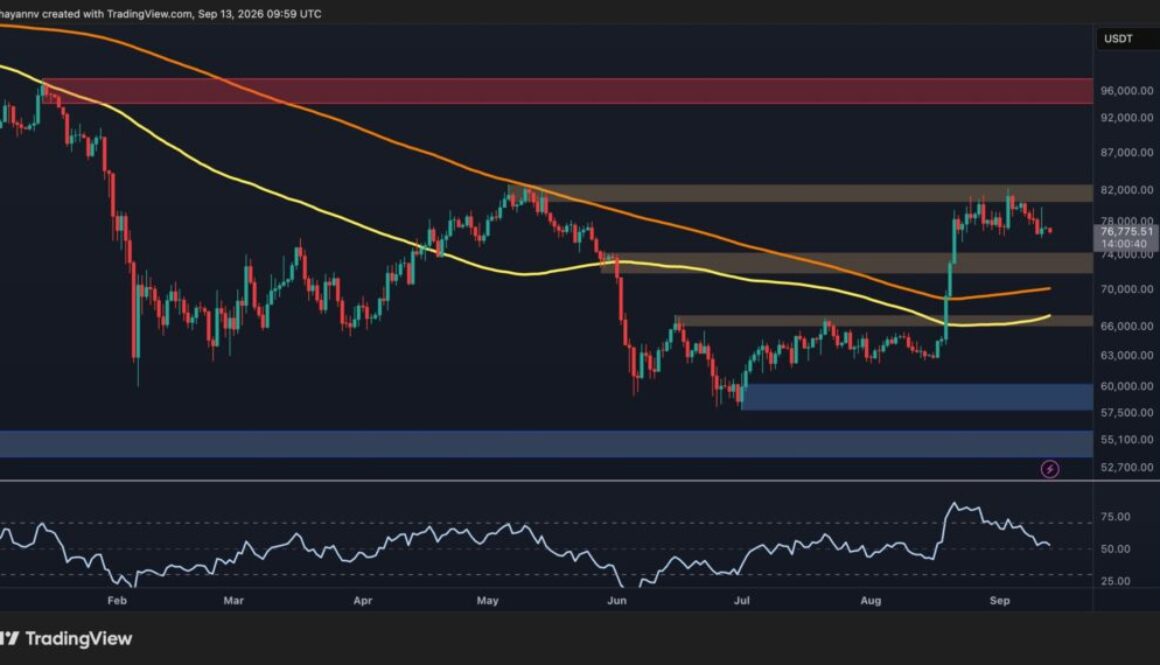
Task: Click the 92,000.00 price axis label
Action: click(1126, 117)
